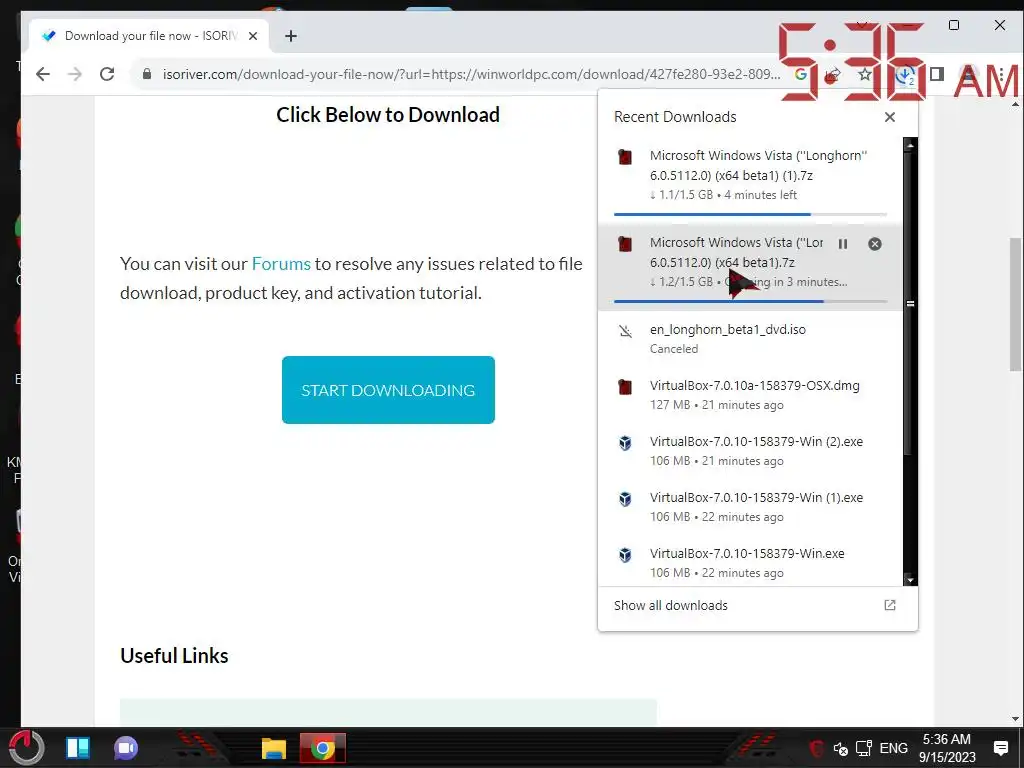Open File Explorer from taskbar
The width and height of the screenshot is (1024, 768).
click(x=274, y=748)
